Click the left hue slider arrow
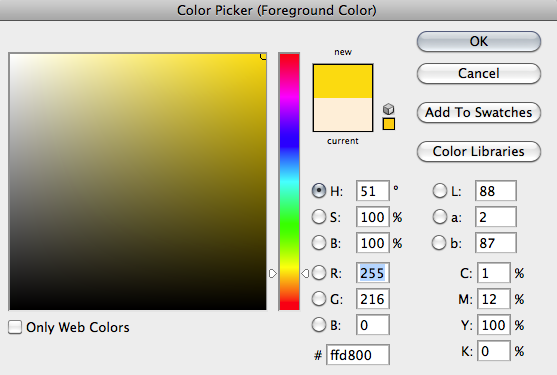The width and height of the screenshot is (557, 375). point(272,273)
